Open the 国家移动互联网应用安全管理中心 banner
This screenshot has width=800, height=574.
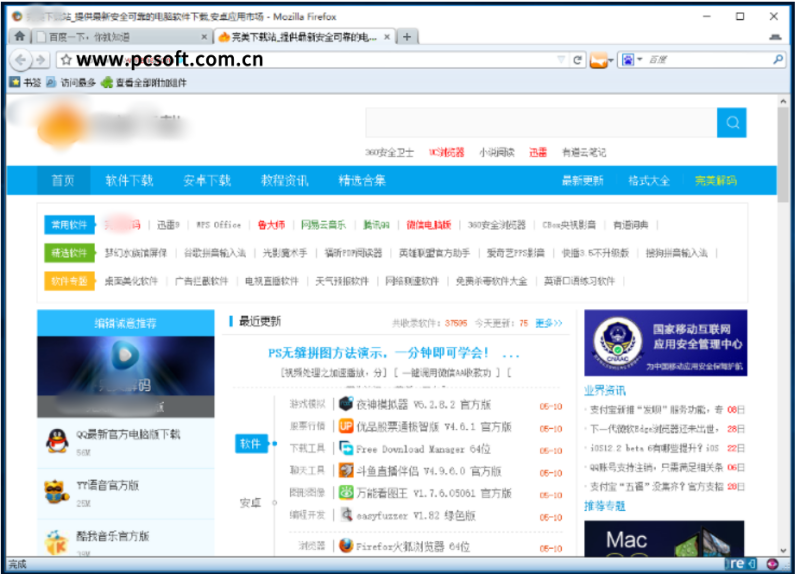666,343
